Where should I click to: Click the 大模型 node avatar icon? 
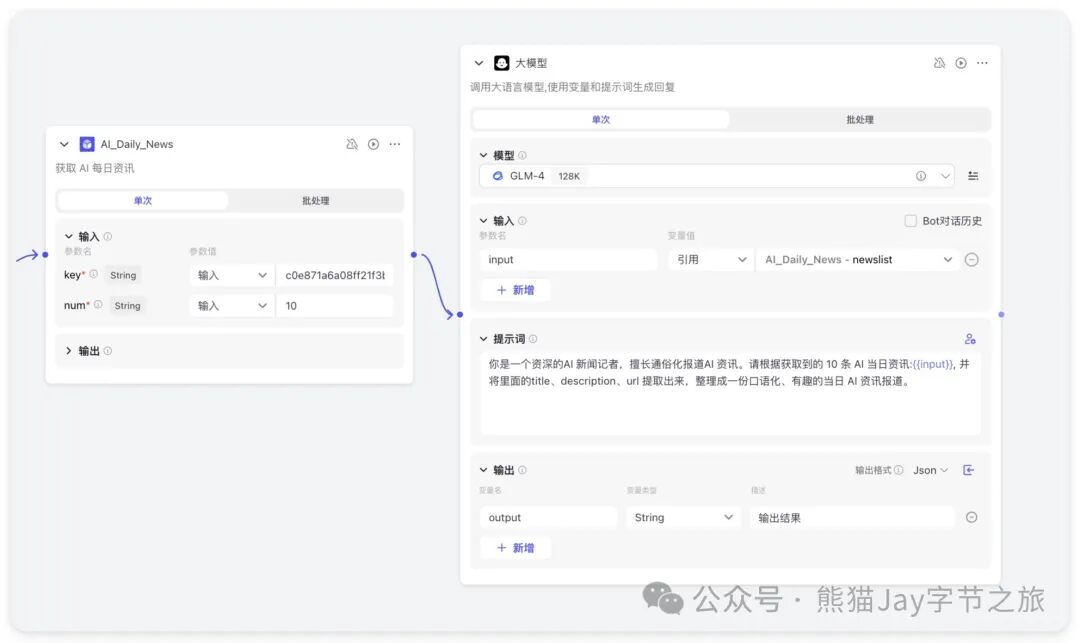[501, 63]
